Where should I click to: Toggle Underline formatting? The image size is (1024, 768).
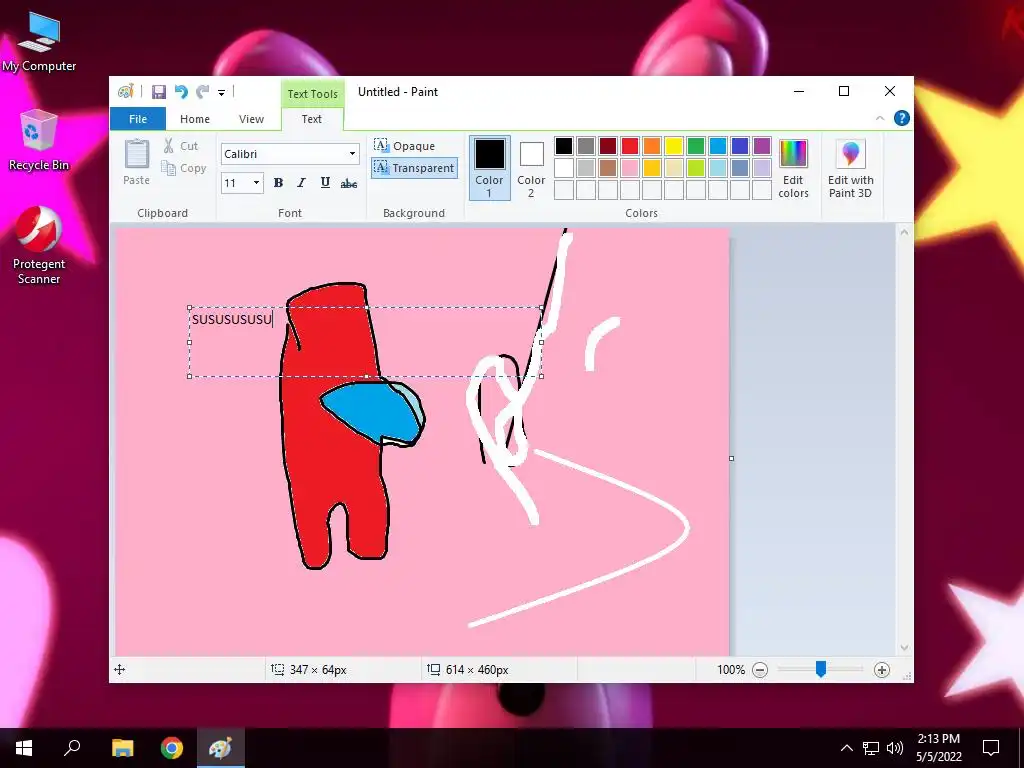click(325, 183)
